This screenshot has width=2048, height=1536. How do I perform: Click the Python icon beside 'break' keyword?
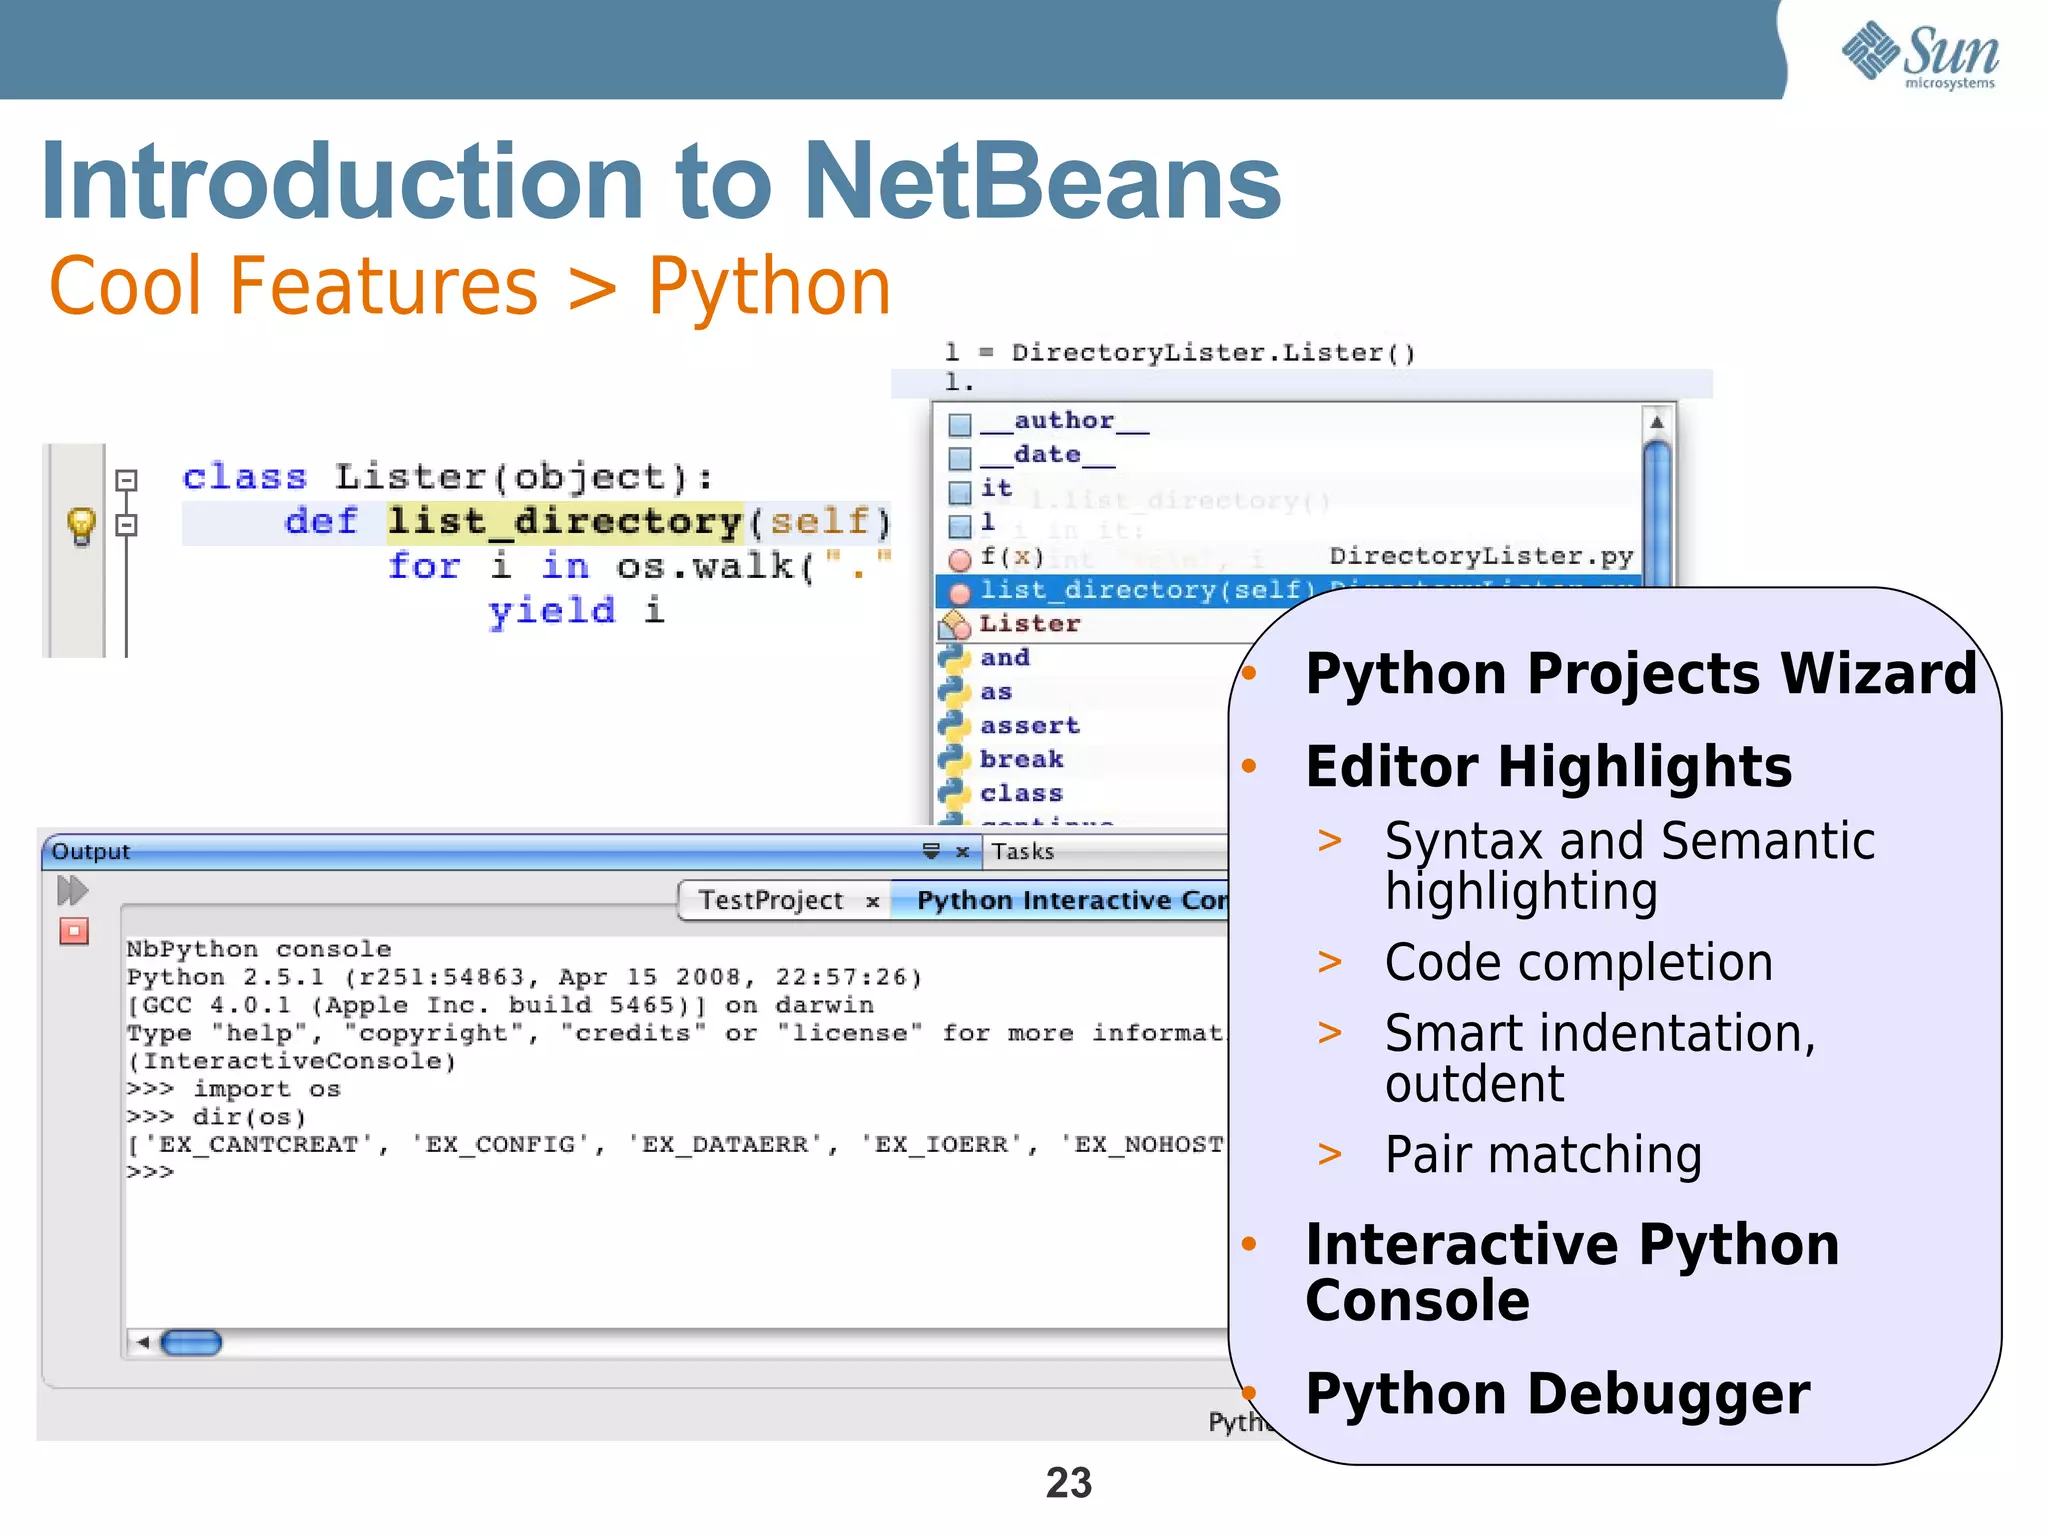[955, 759]
